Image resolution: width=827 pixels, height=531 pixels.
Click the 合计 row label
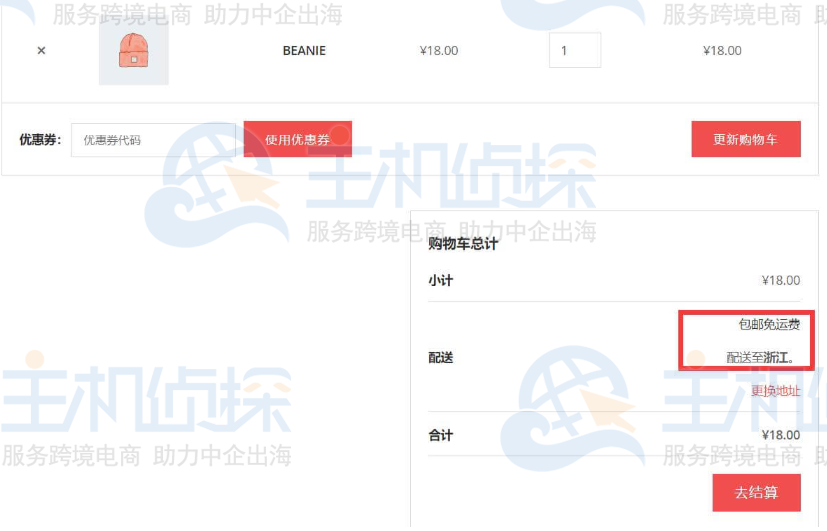click(440, 435)
